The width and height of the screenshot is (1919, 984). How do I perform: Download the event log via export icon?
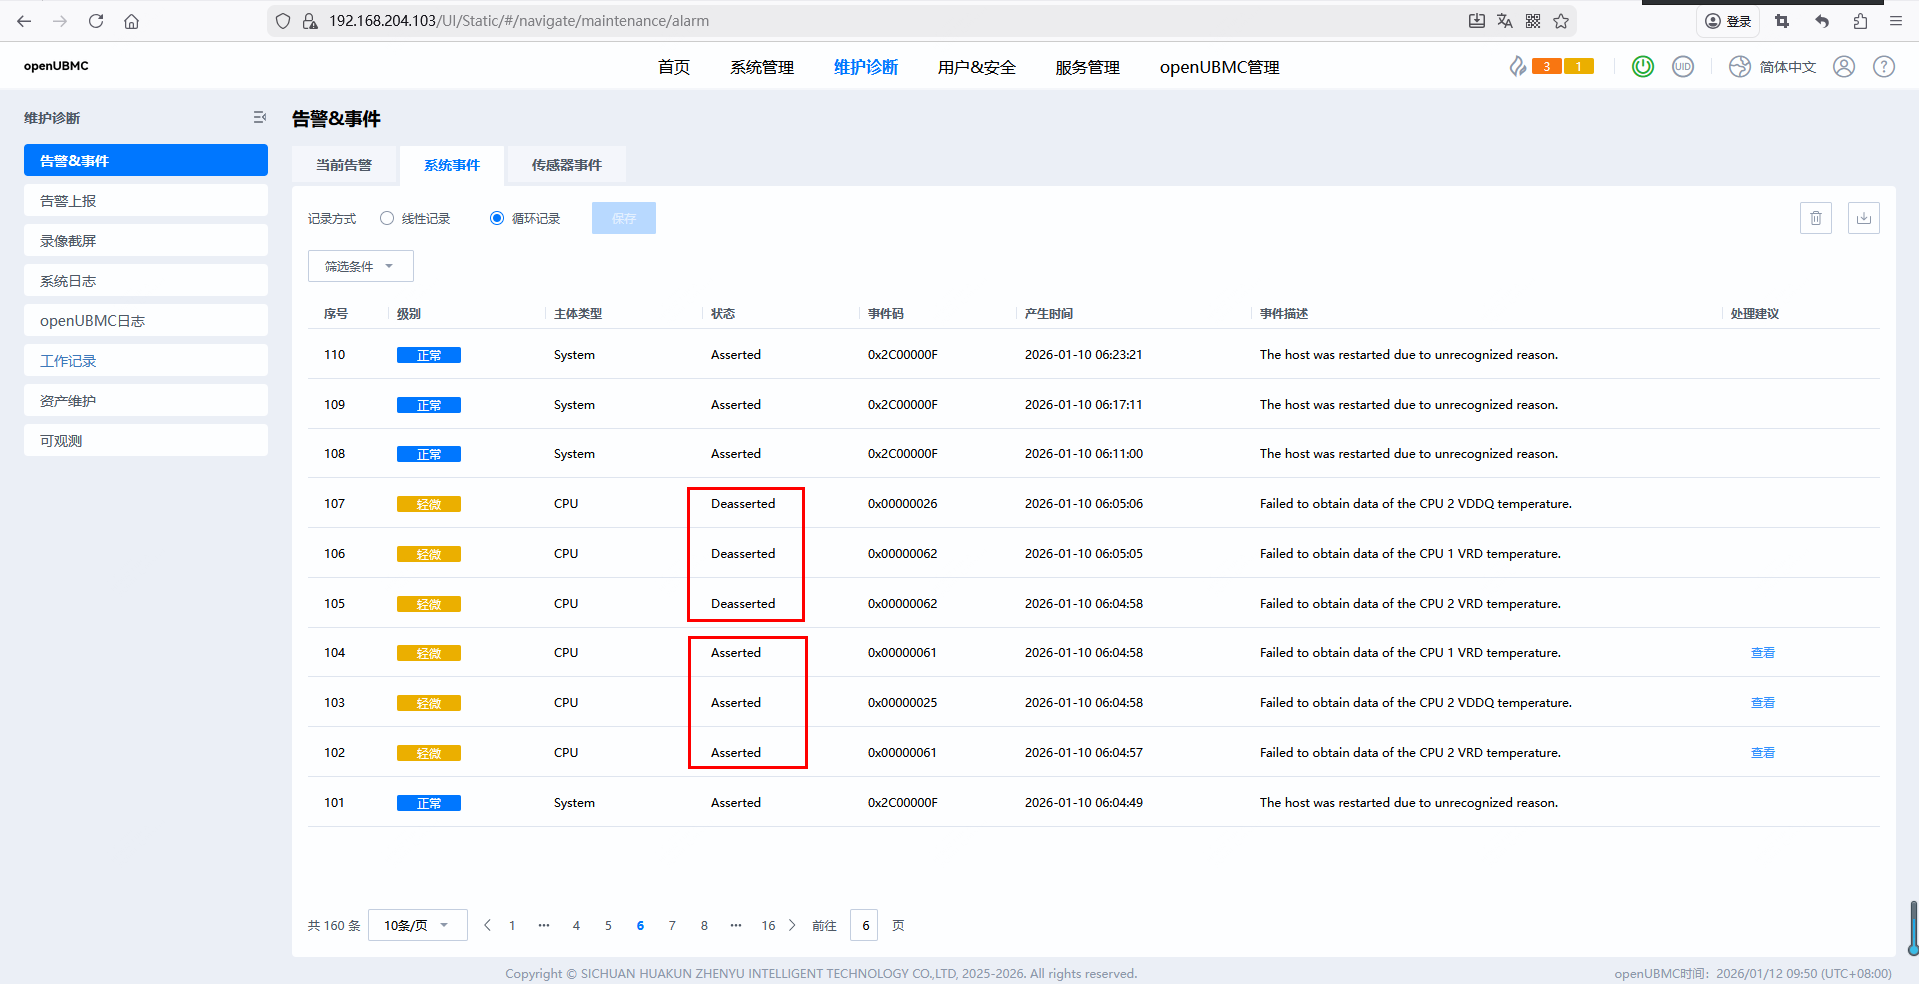pyautogui.click(x=1863, y=218)
